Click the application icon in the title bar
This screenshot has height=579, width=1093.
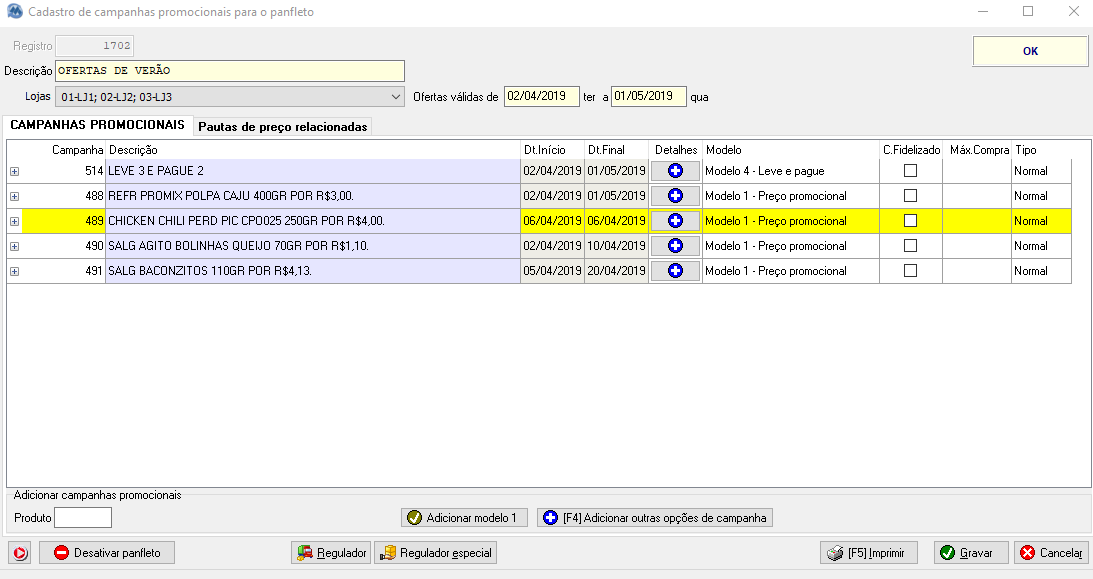click(x=15, y=12)
